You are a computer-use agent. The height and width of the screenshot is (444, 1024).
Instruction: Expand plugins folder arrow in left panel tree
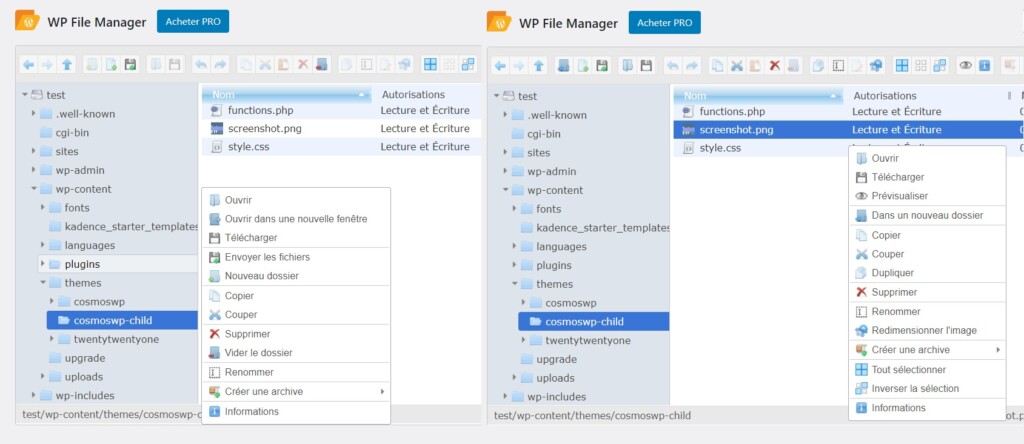[42, 264]
